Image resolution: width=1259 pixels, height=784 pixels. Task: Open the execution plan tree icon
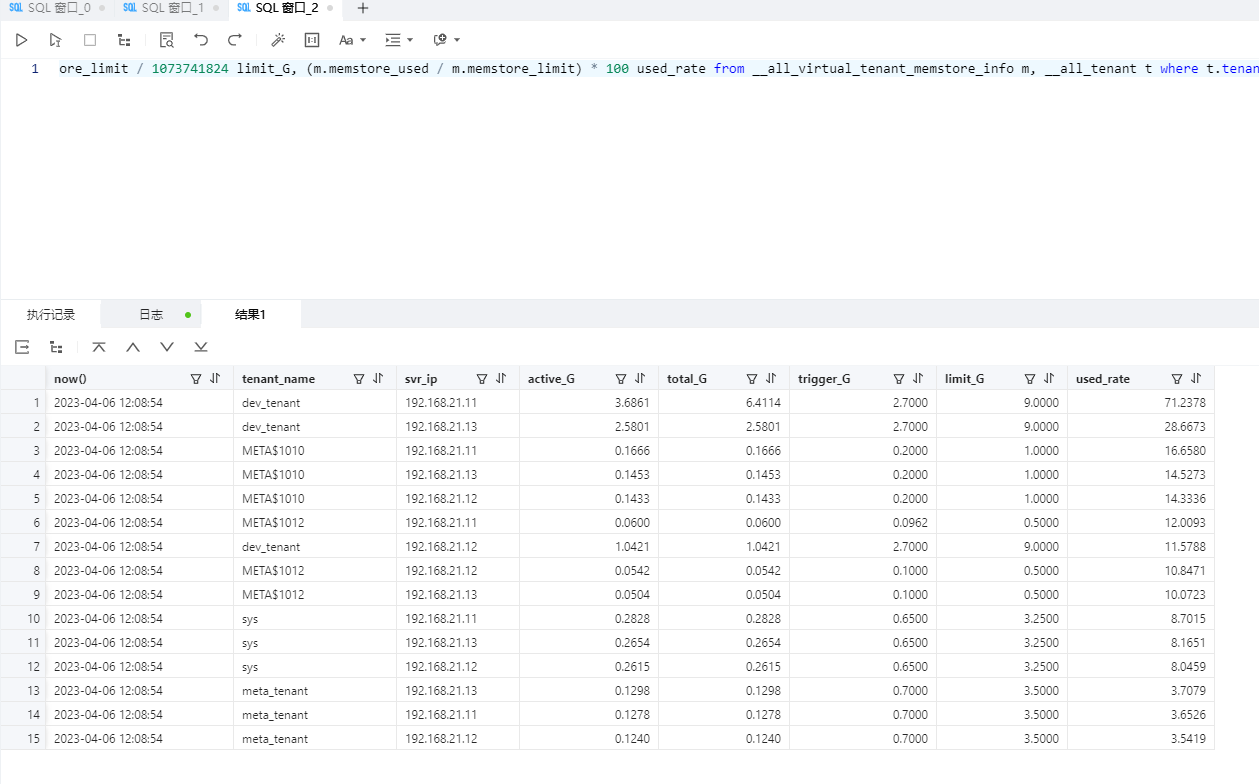(x=124, y=40)
